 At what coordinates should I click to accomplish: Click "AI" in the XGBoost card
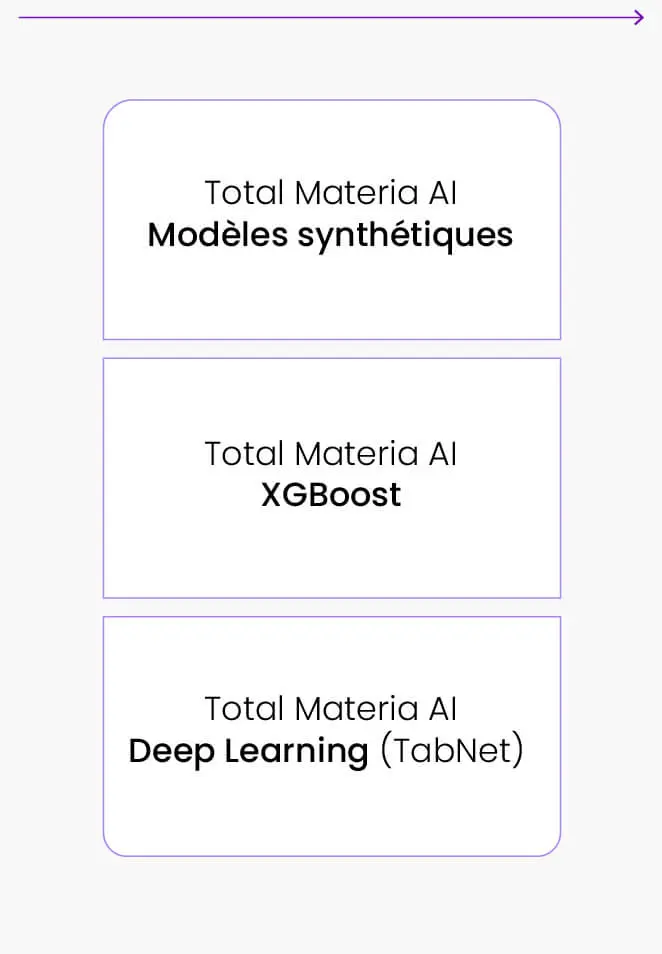click(442, 453)
